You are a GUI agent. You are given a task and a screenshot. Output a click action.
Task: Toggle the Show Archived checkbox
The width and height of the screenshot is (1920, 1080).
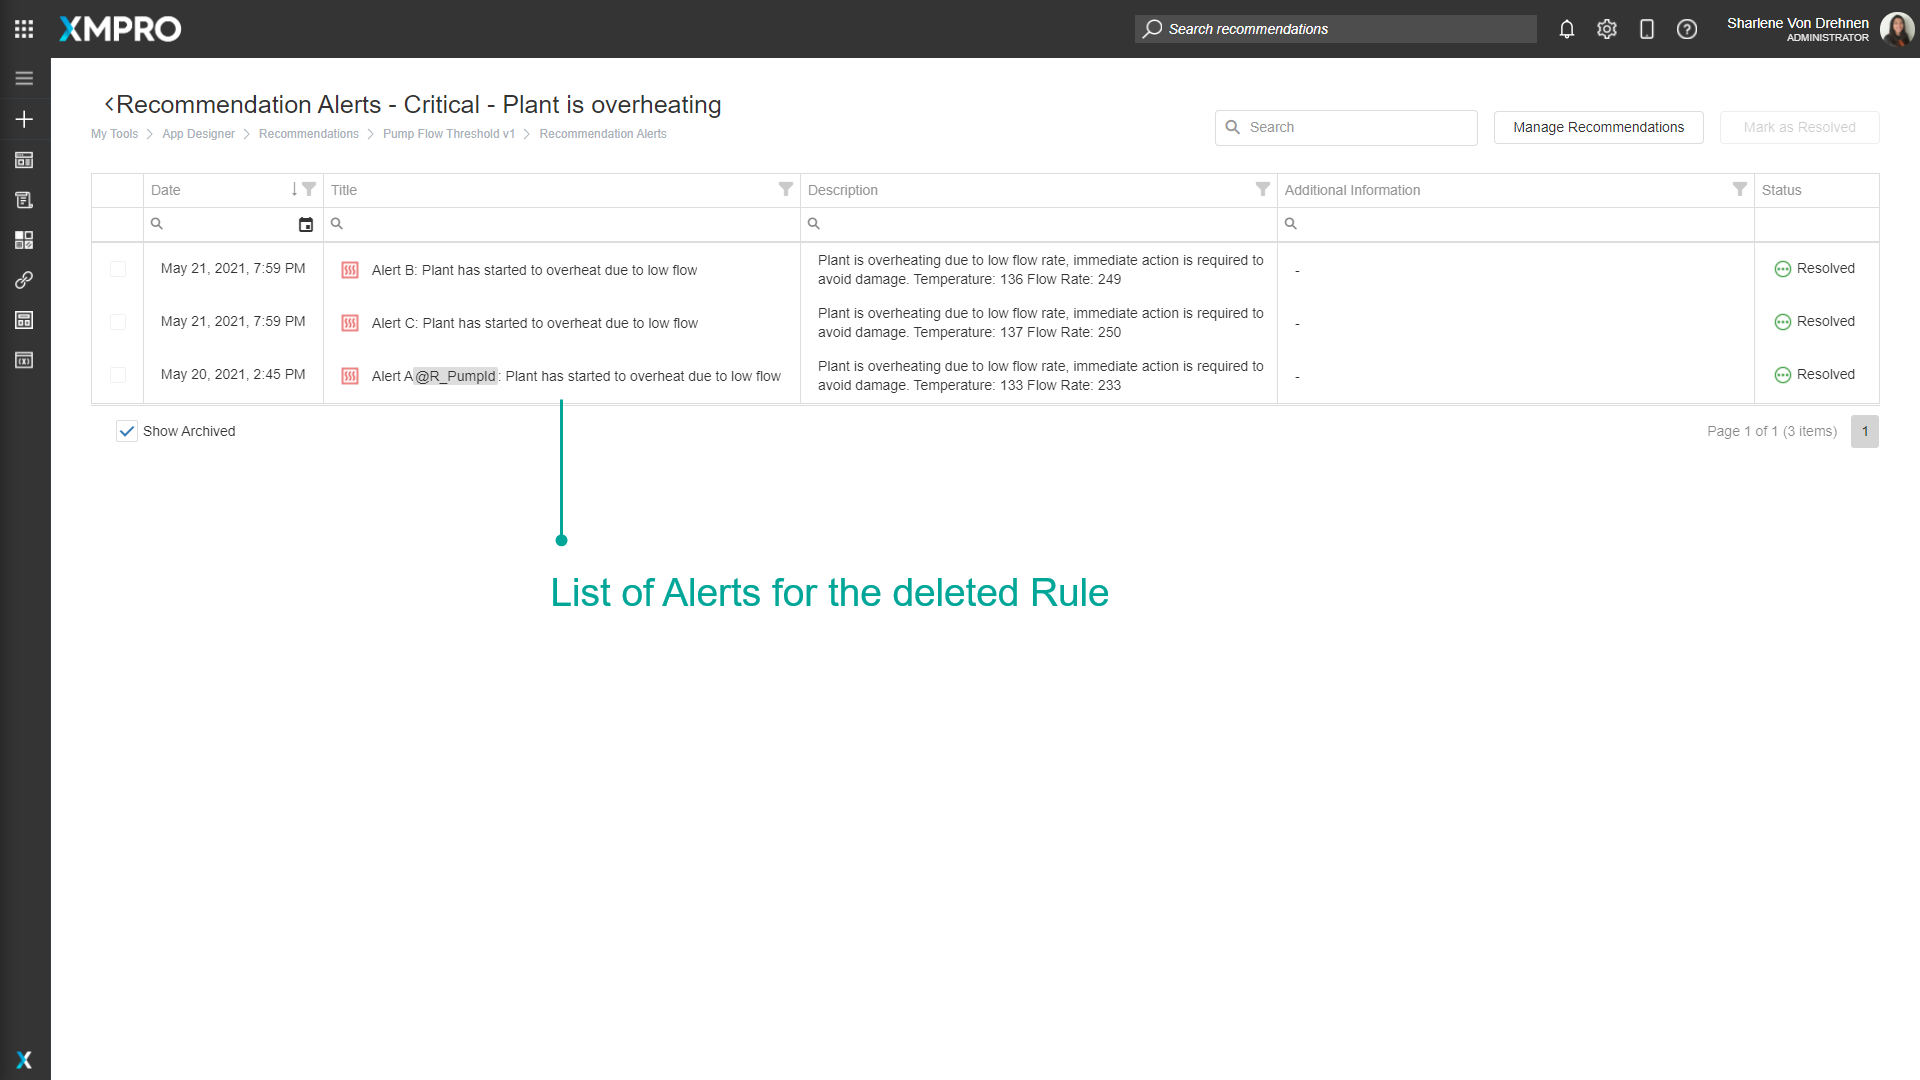coord(126,431)
